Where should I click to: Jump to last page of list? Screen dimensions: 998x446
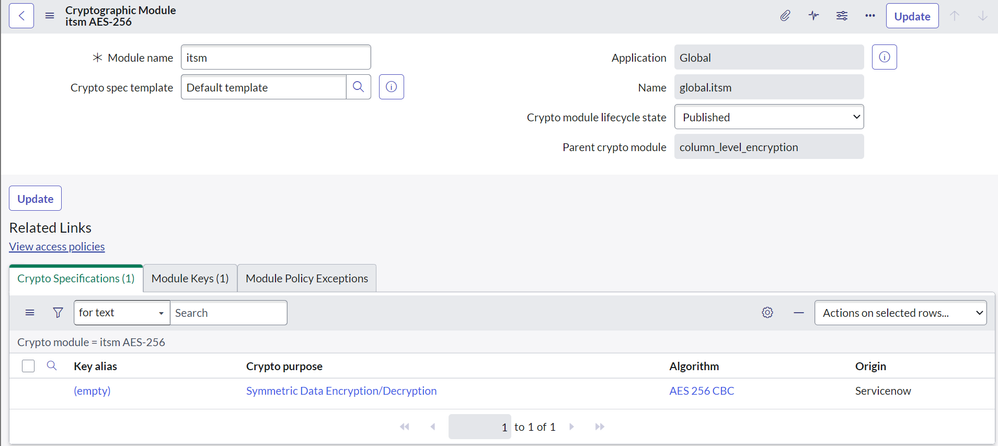click(600, 427)
